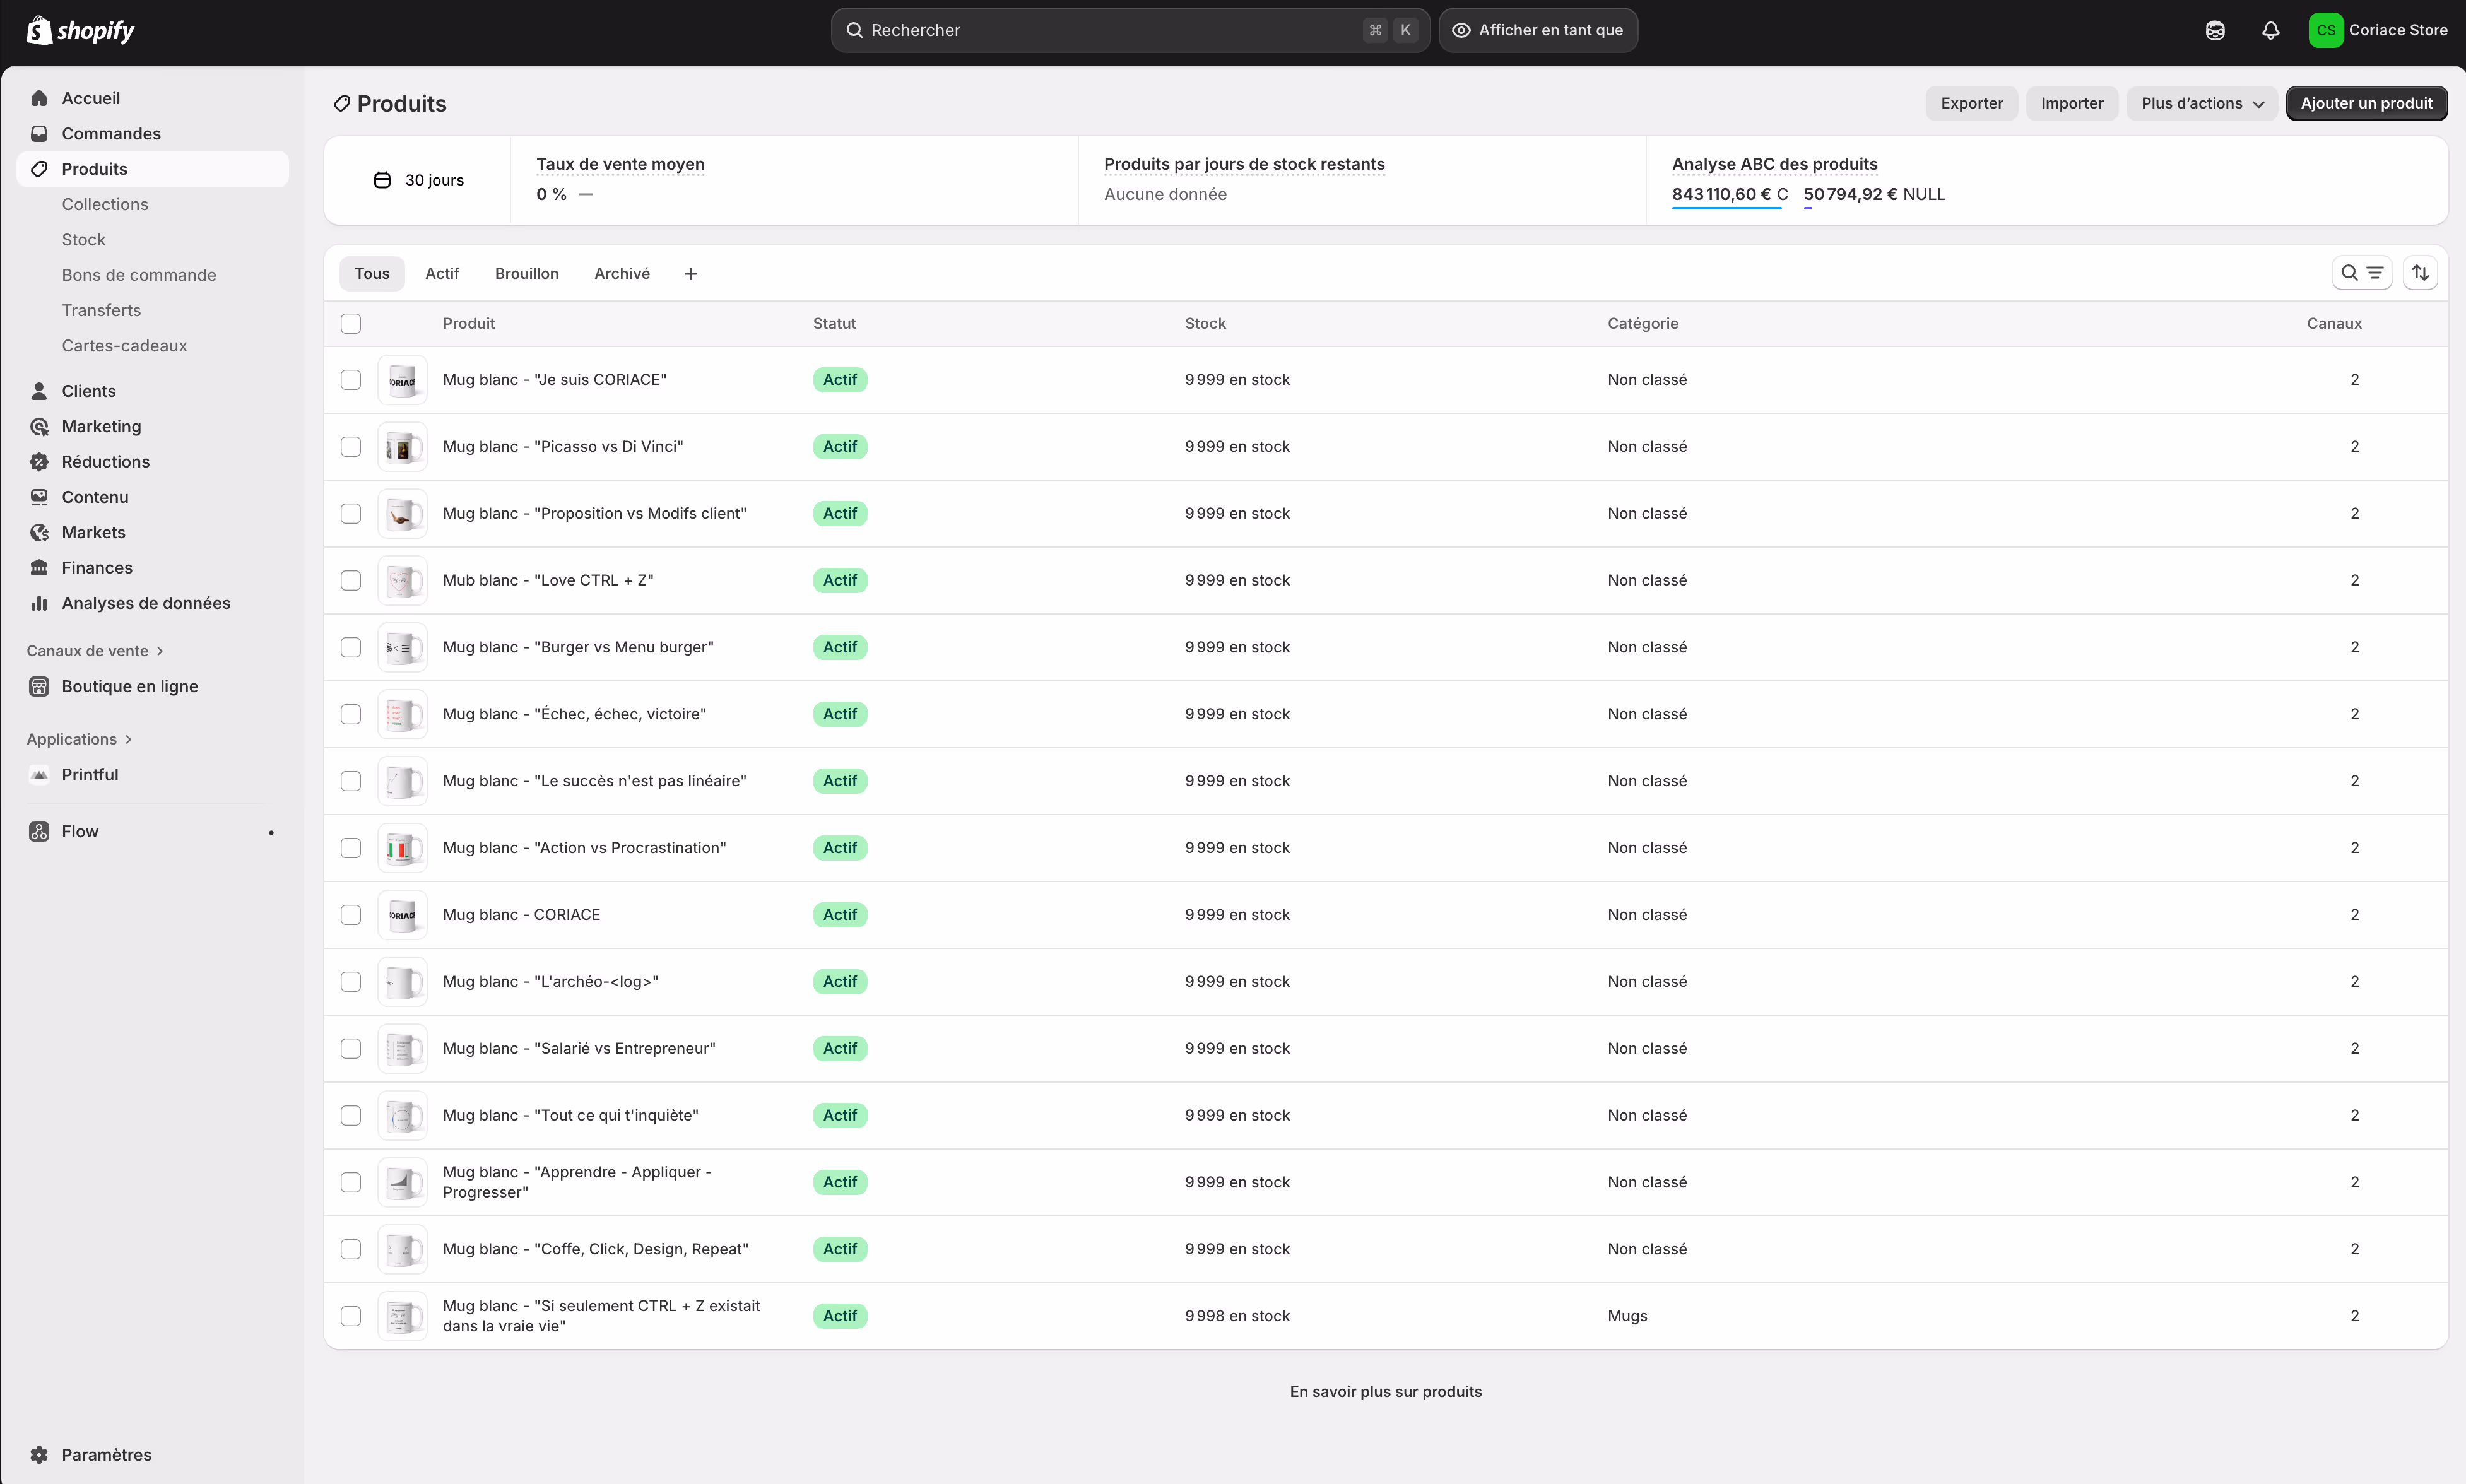The height and width of the screenshot is (1484, 2466).
Task: Open the Flow app in sidebar
Action: coord(80,831)
